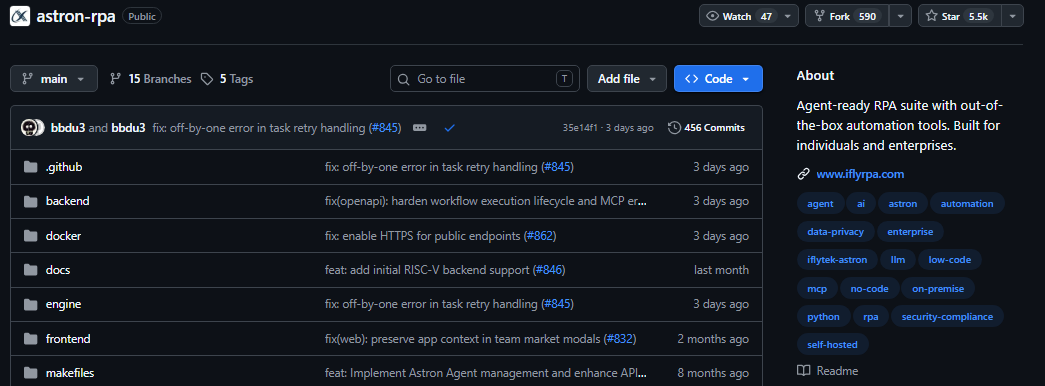Open the backend folder
The height and width of the screenshot is (386, 1045).
click(x=67, y=201)
